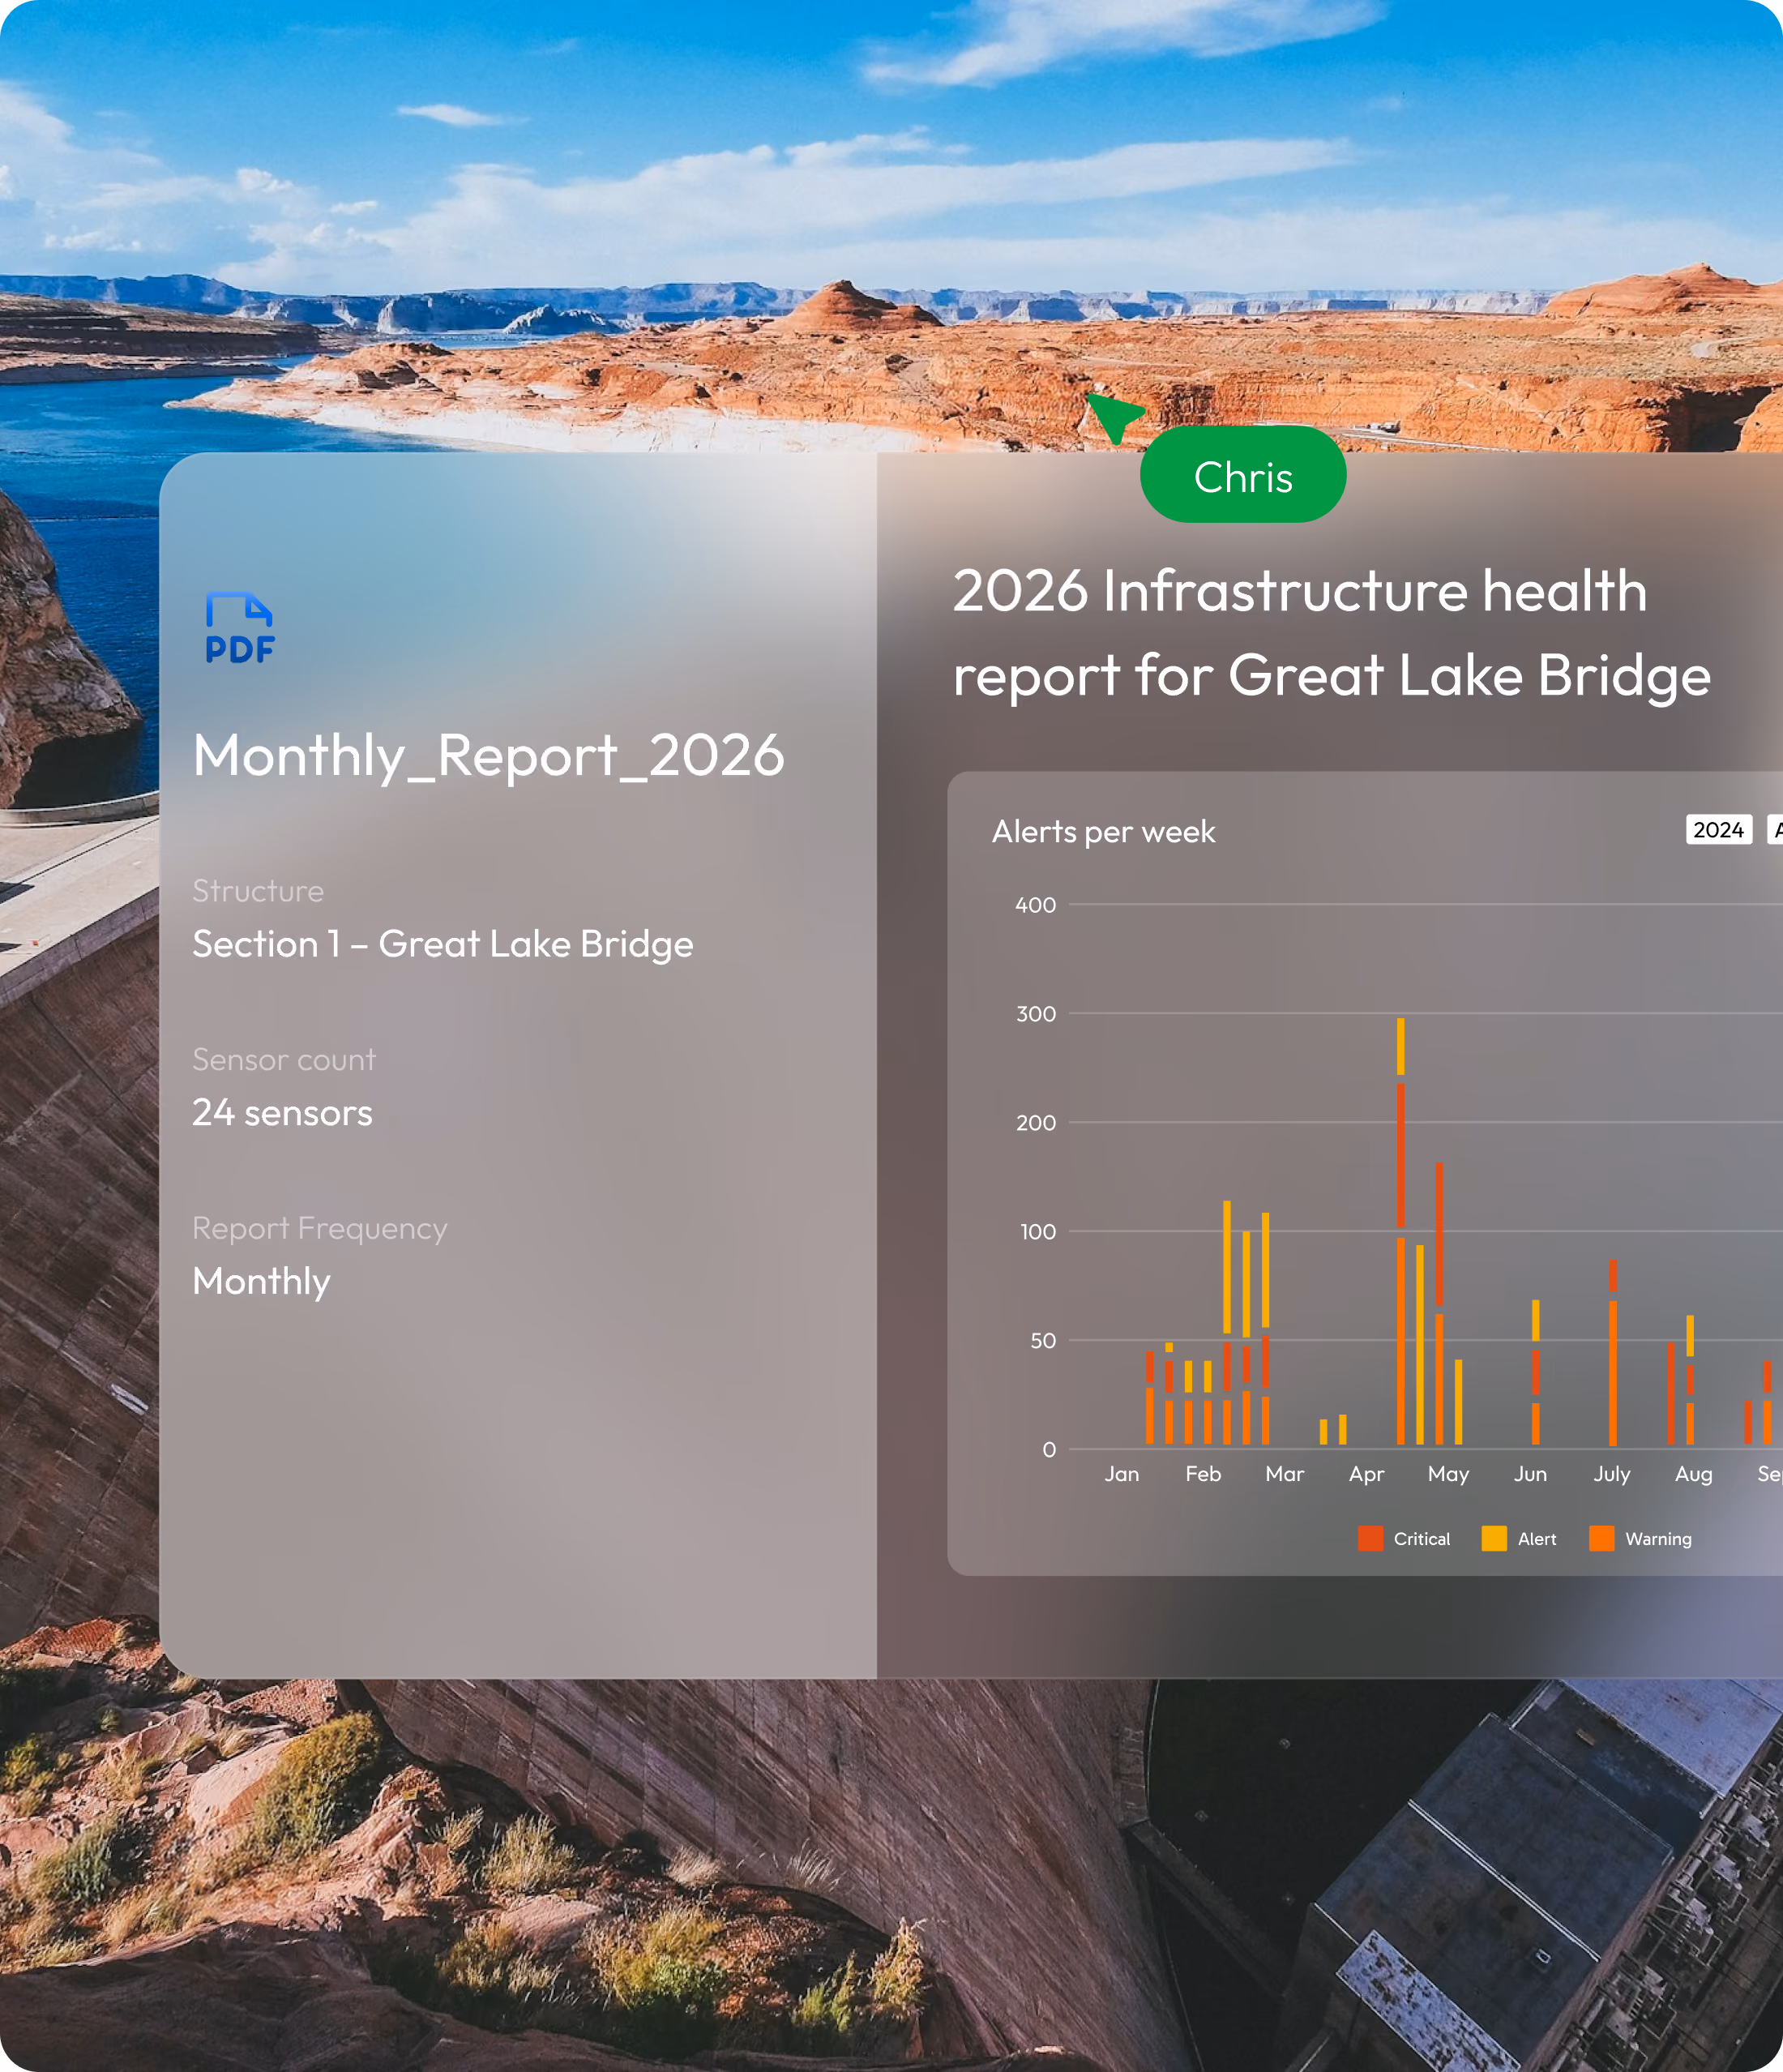This screenshot has width=1783, height=2072.
Task: Click the Alert legend yellow swatch
Action: pos(1494,1539)
